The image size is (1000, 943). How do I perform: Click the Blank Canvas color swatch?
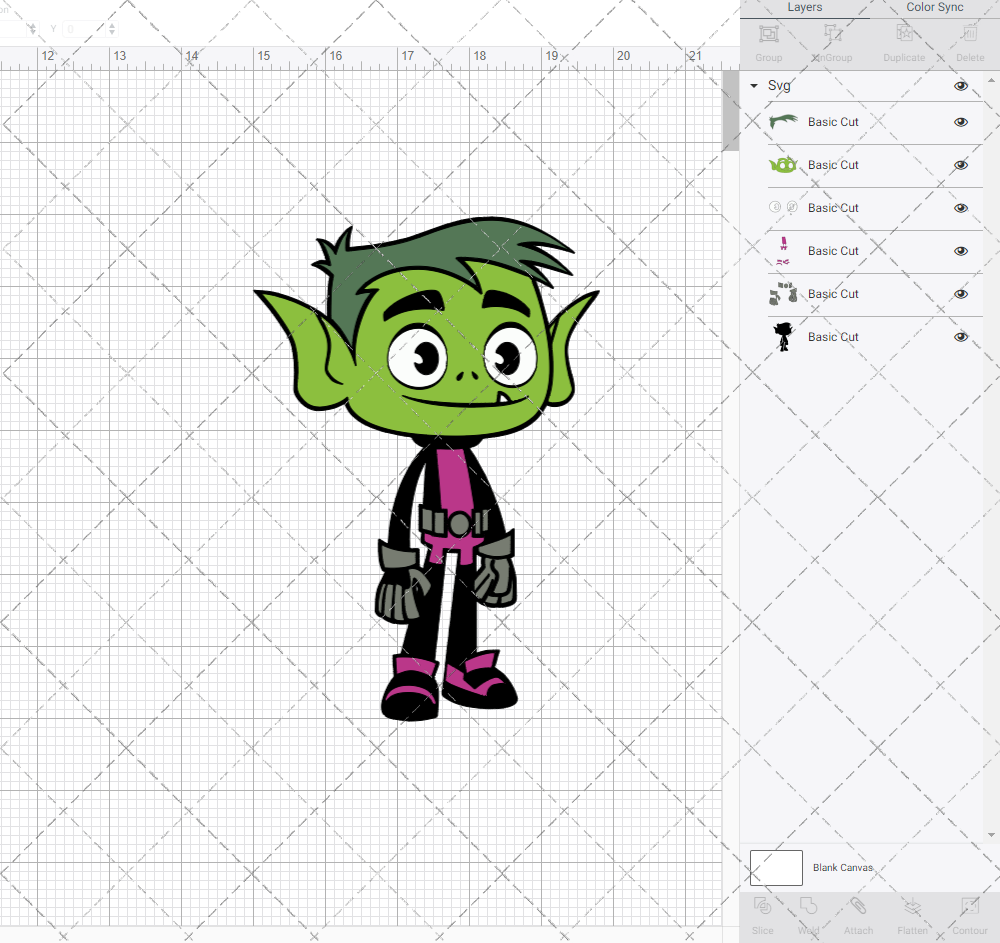point(776,868)
